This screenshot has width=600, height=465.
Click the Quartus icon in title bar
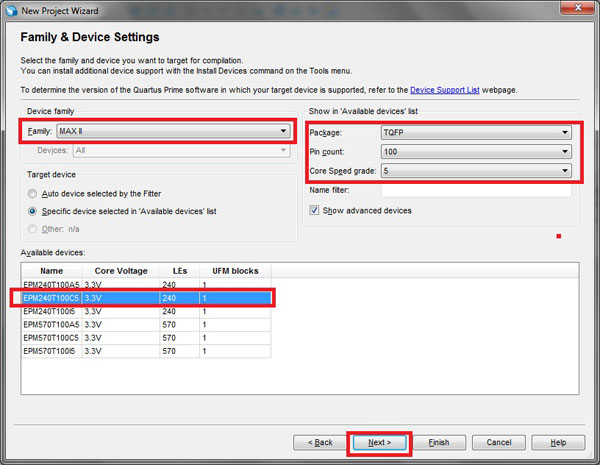coord(12,11)
